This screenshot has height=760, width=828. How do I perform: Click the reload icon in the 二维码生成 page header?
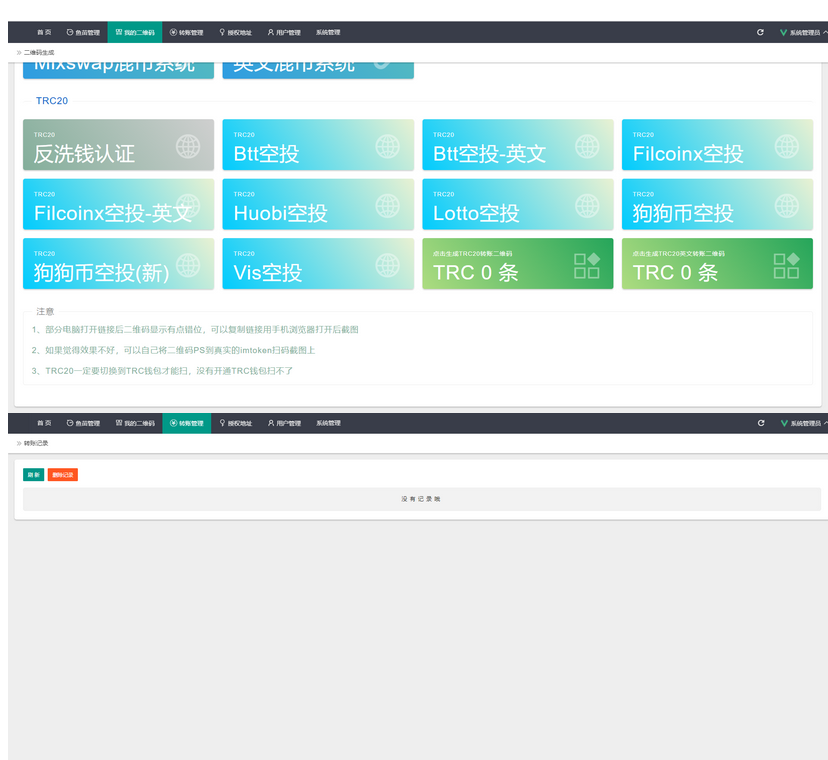[x=760, y=32]
